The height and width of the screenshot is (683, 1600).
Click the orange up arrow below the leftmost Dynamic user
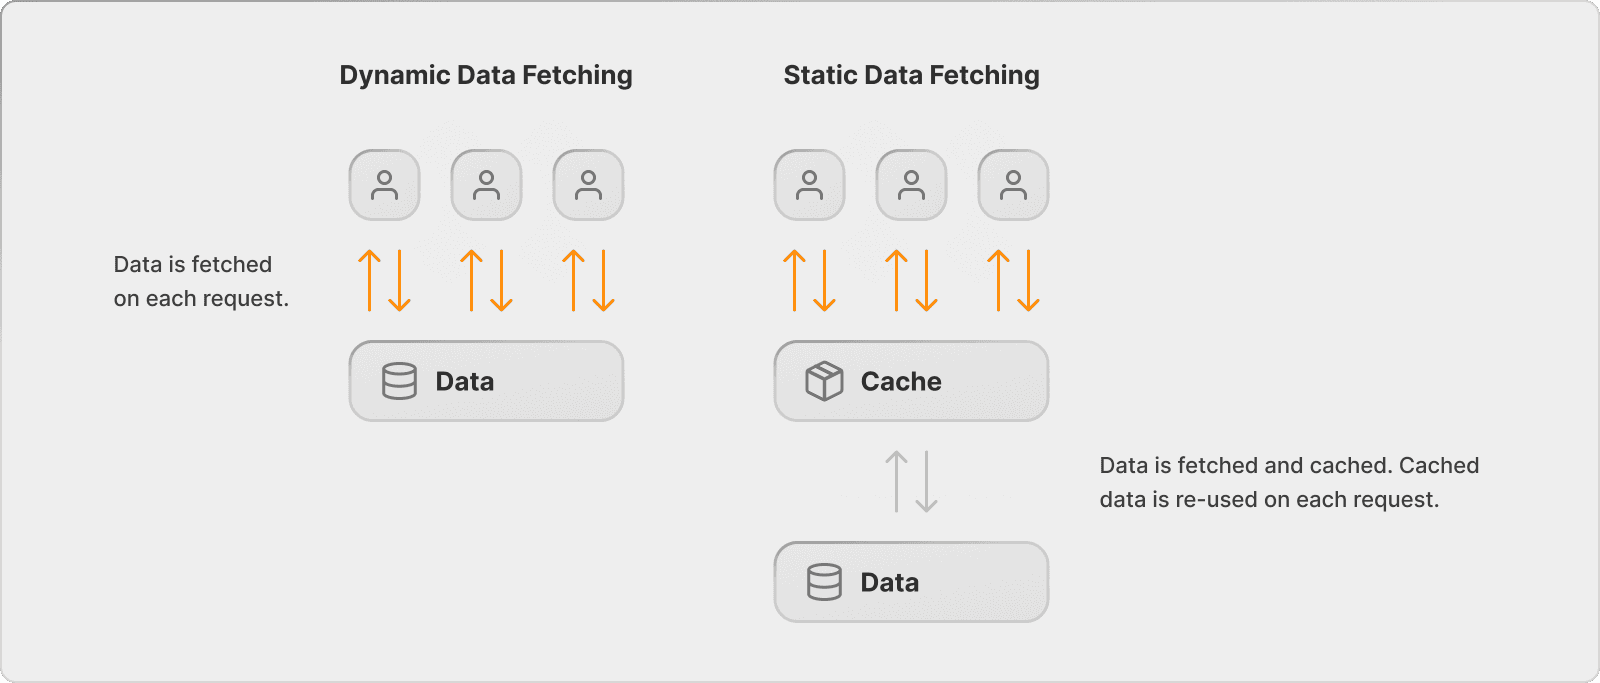370,280
